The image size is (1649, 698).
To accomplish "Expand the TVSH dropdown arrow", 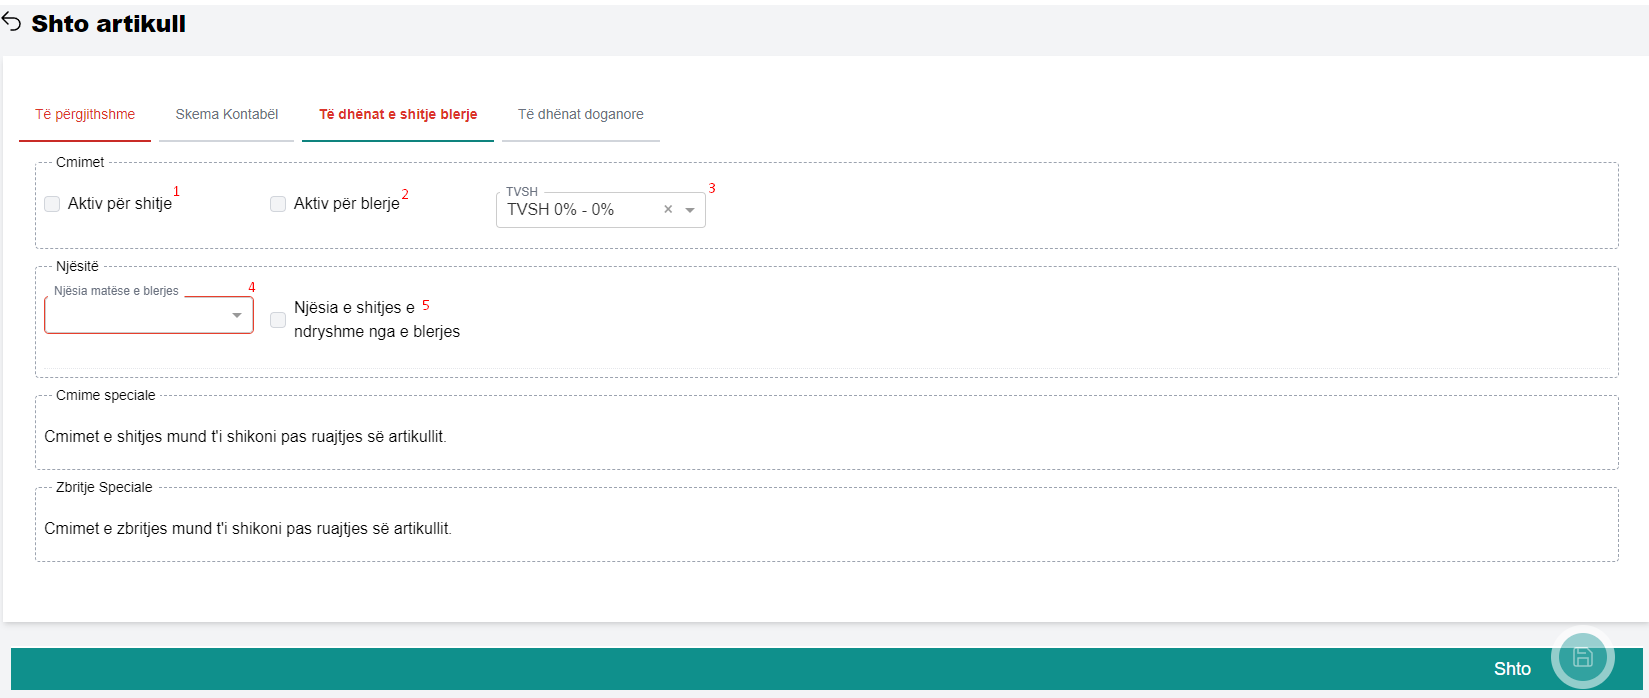I will pos(690,210).
